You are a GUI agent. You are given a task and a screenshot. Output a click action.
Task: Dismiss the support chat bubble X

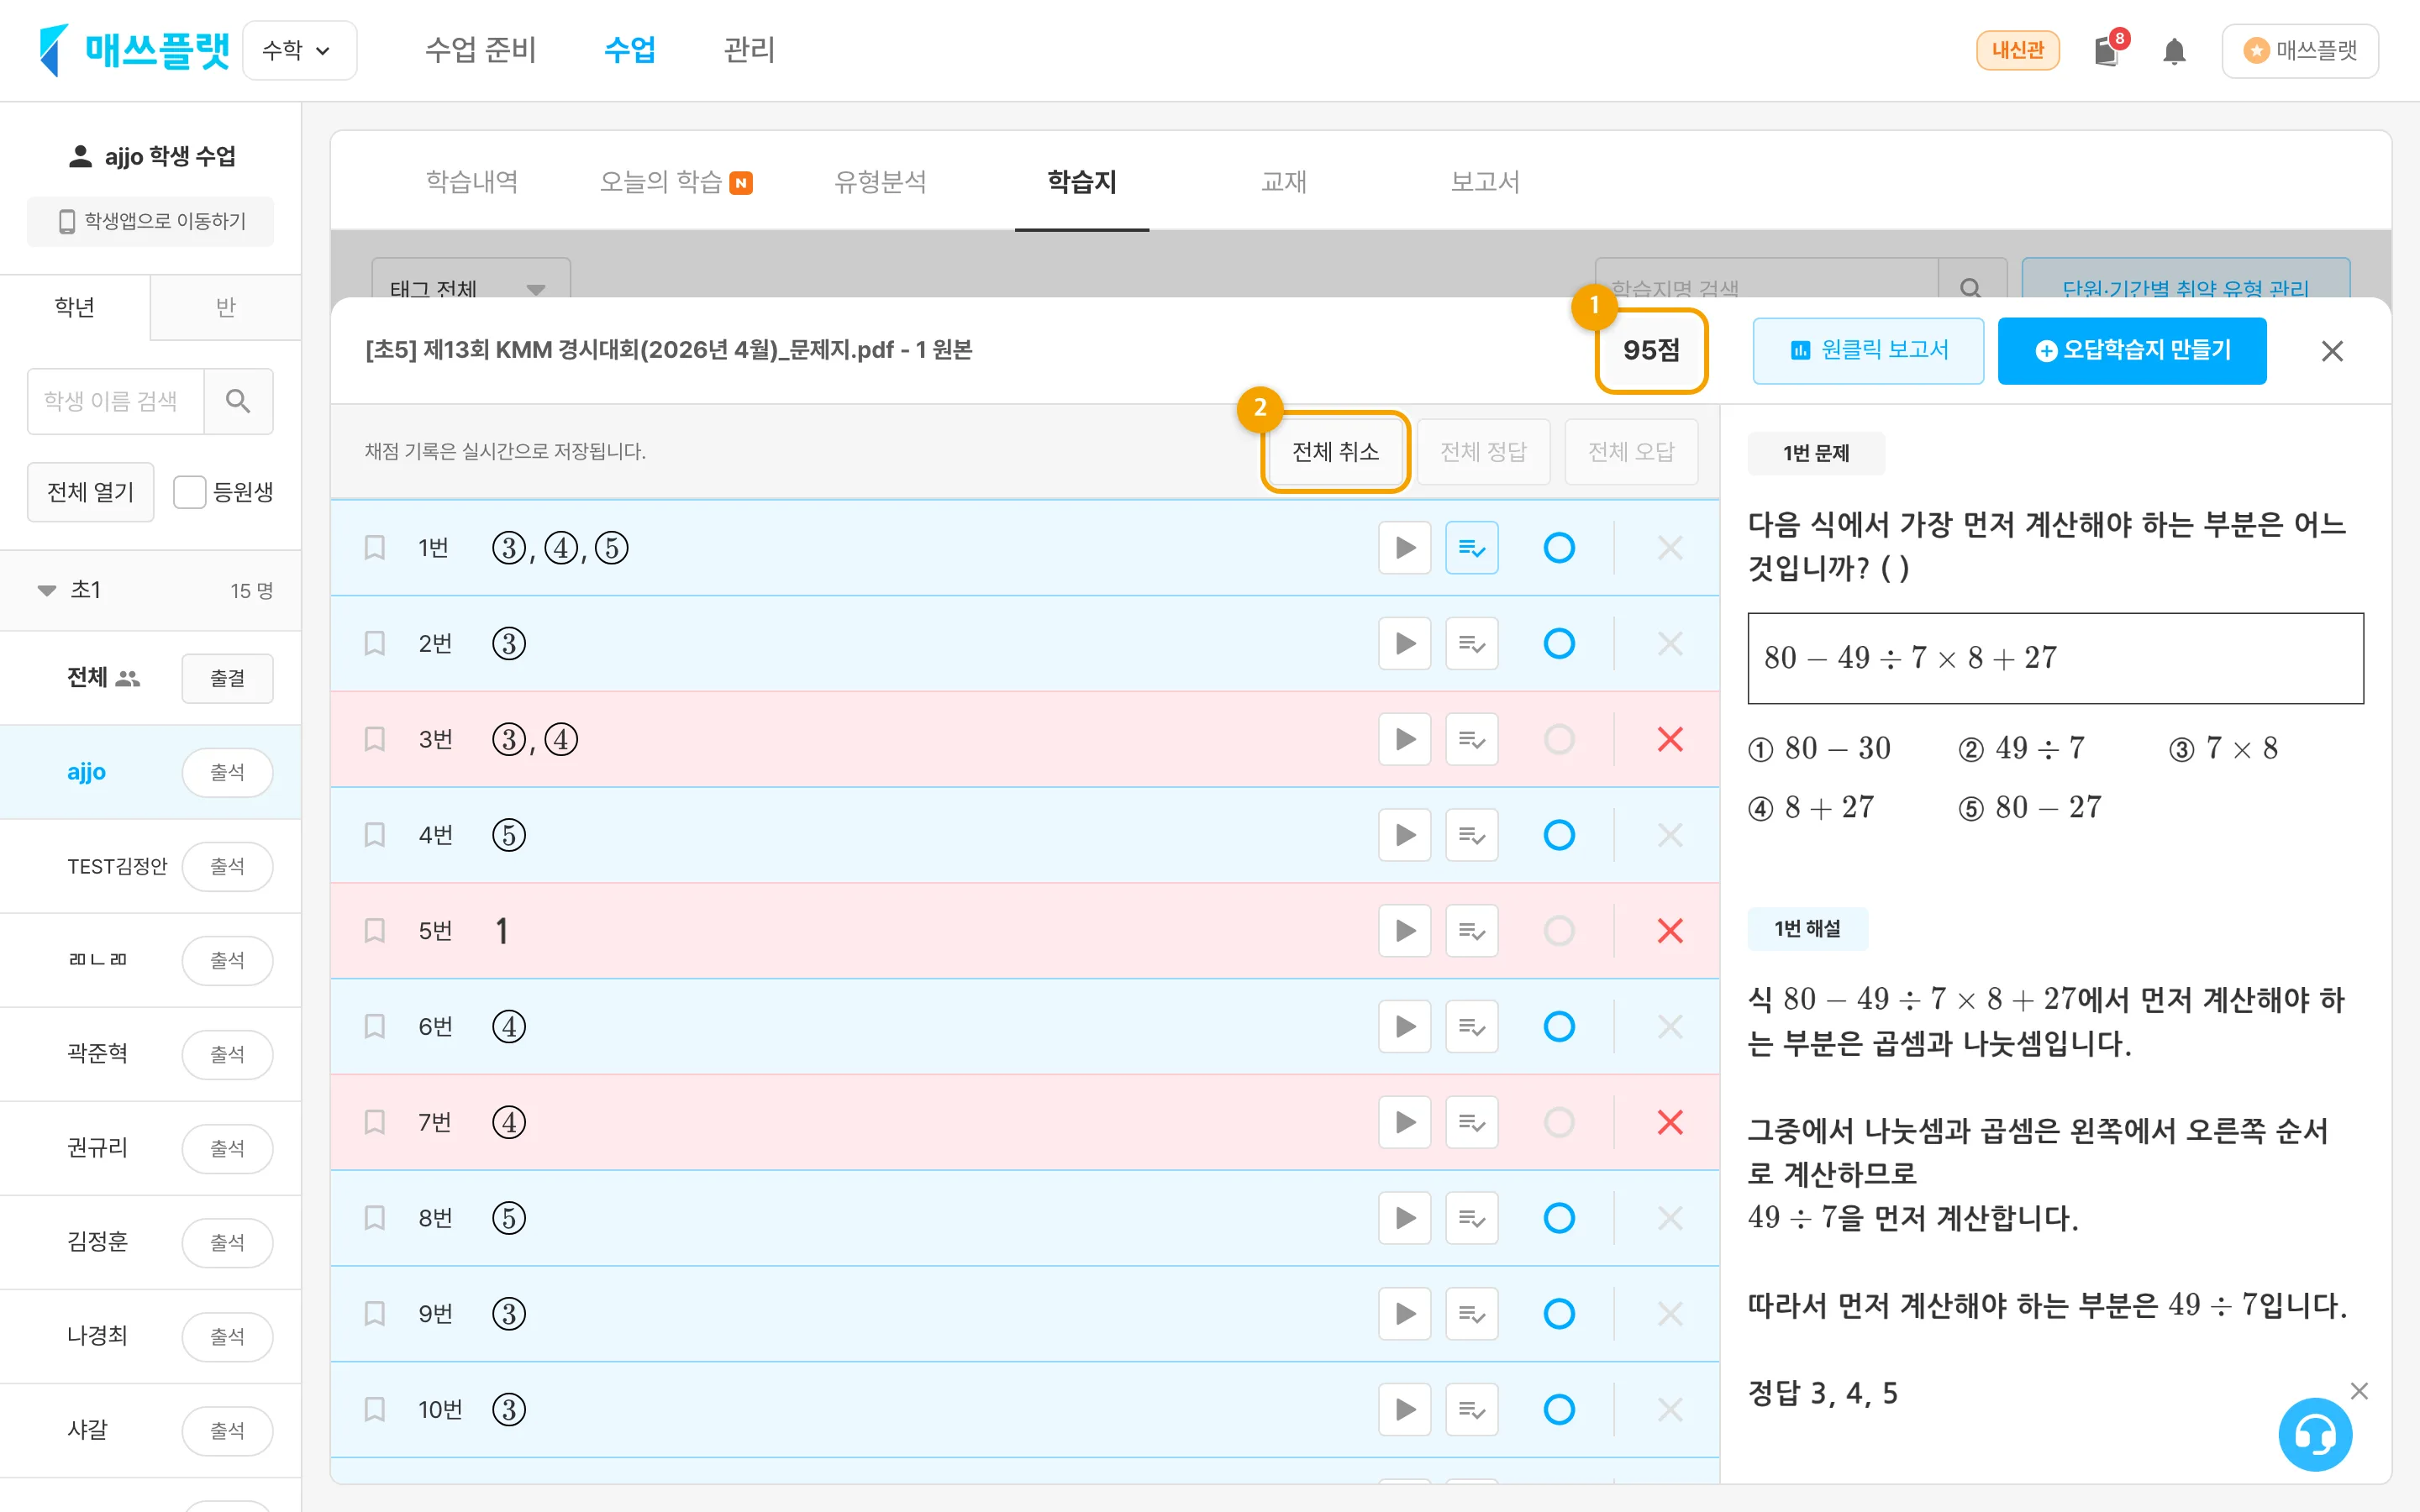click(2359, 1391)
